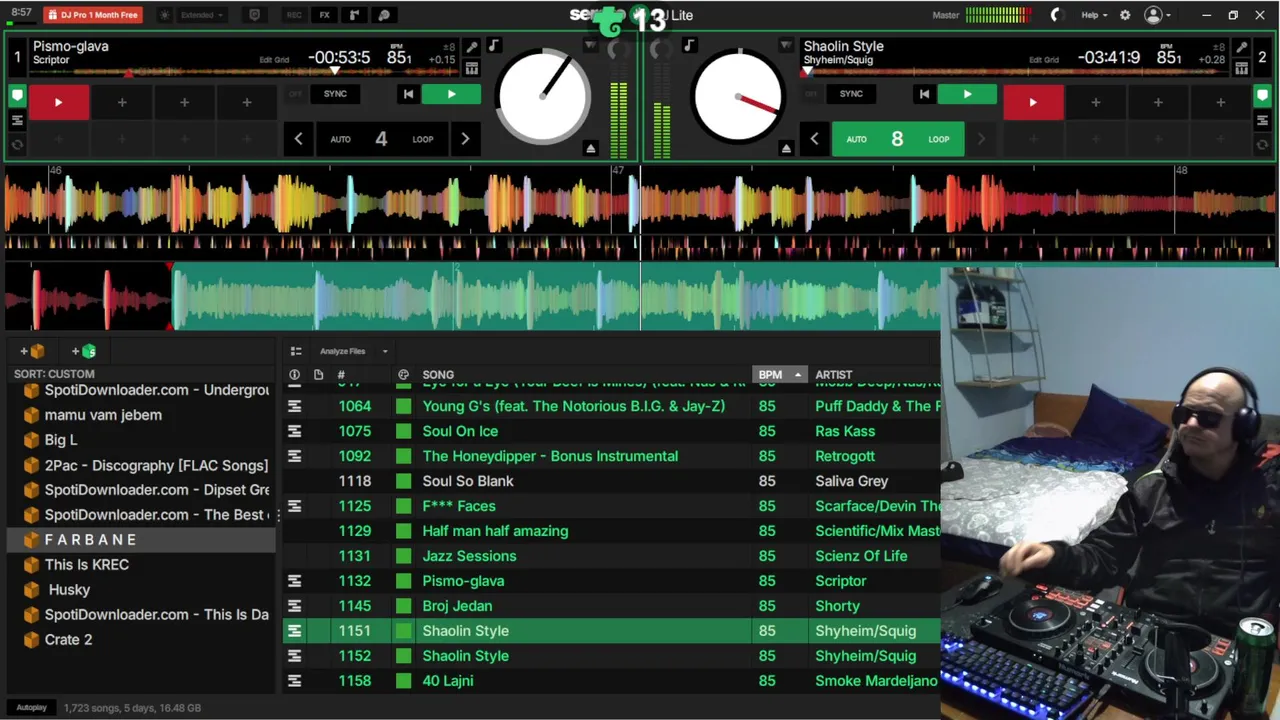The image size is (1280, 720).
Task: Click Edit Grid on deck 1
Action: (x=274, y=60)
